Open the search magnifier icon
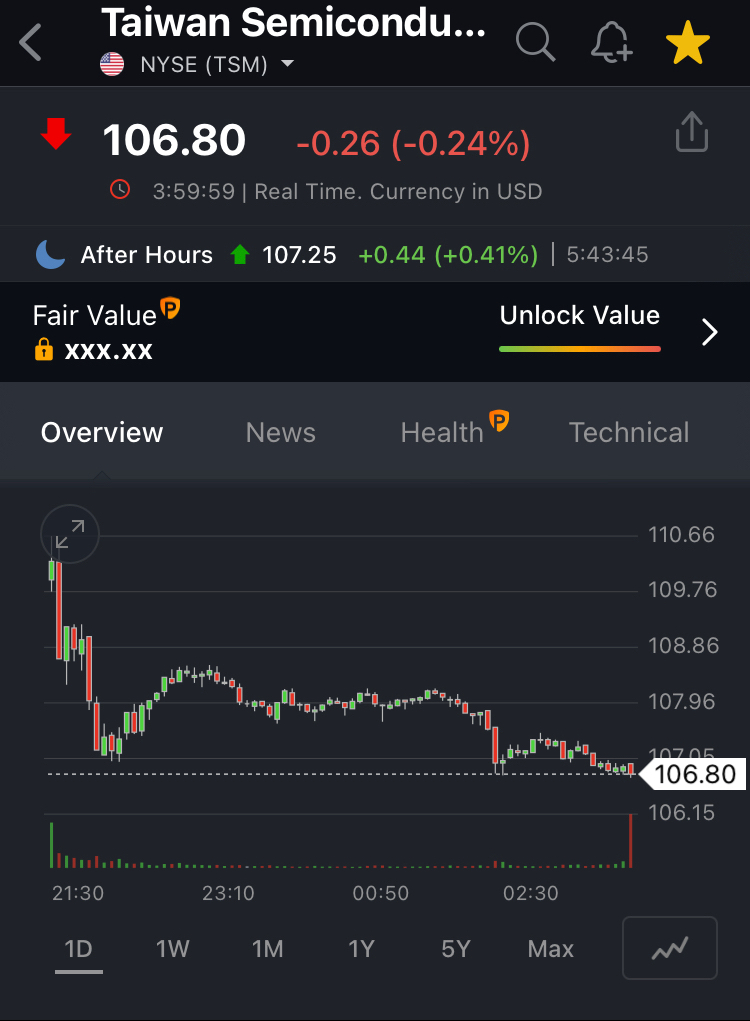The width and height of the screenshot is (750, 1021). coord(535,42)
